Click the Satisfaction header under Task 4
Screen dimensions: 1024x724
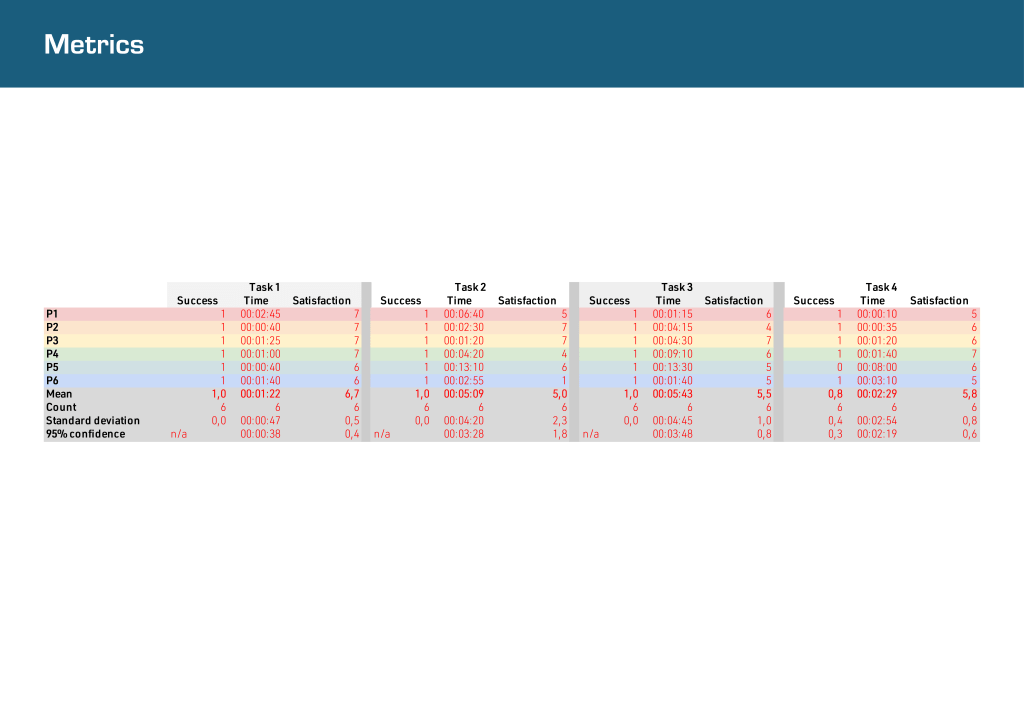[x=939, y=300]
